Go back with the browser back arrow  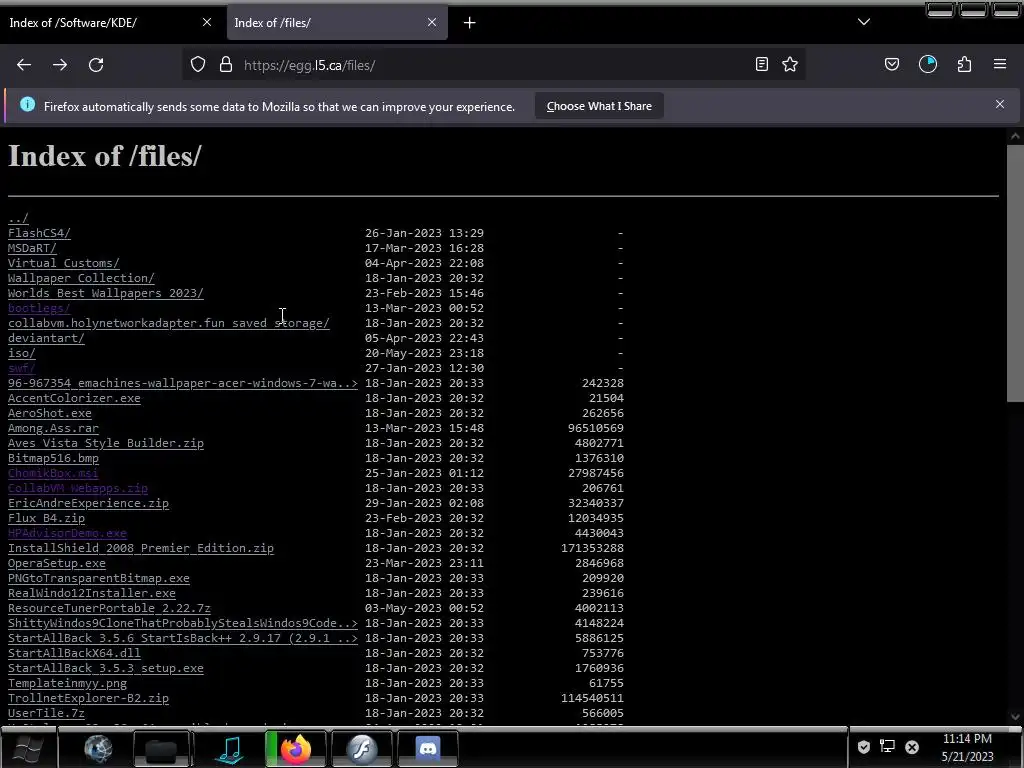click(x=24, y=65)
